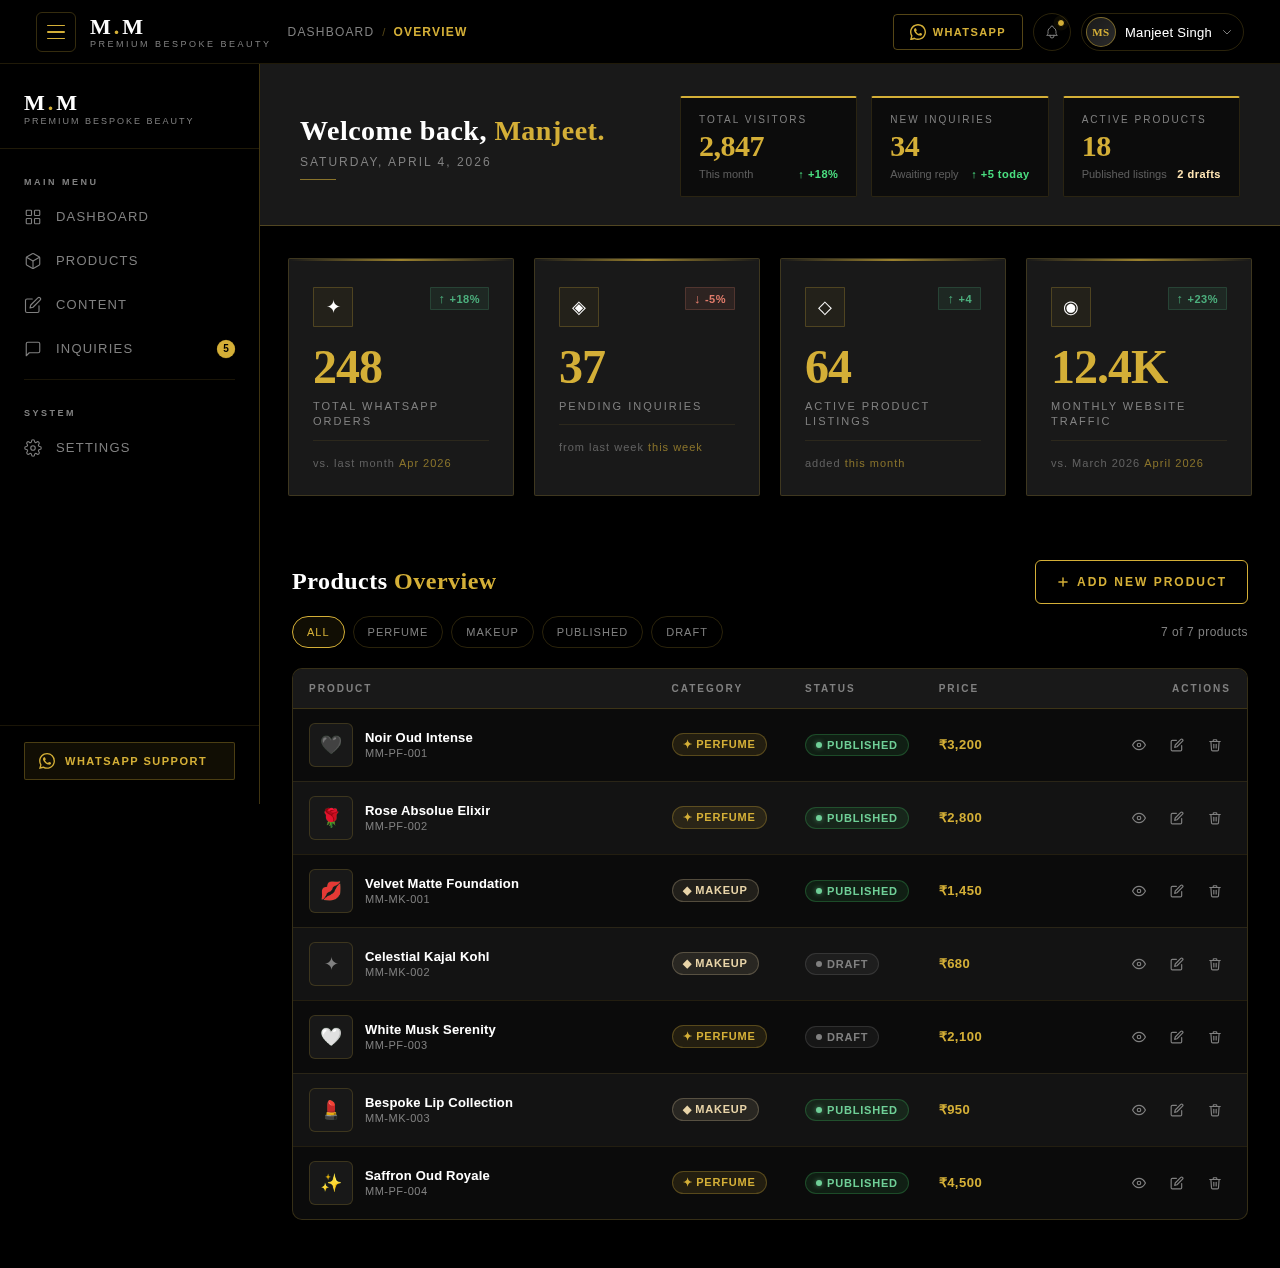Viewport: 1280px width, 1268px height.
Task: Click the Published status of Saffron Oud Royale
Action: pos(857,1183)
